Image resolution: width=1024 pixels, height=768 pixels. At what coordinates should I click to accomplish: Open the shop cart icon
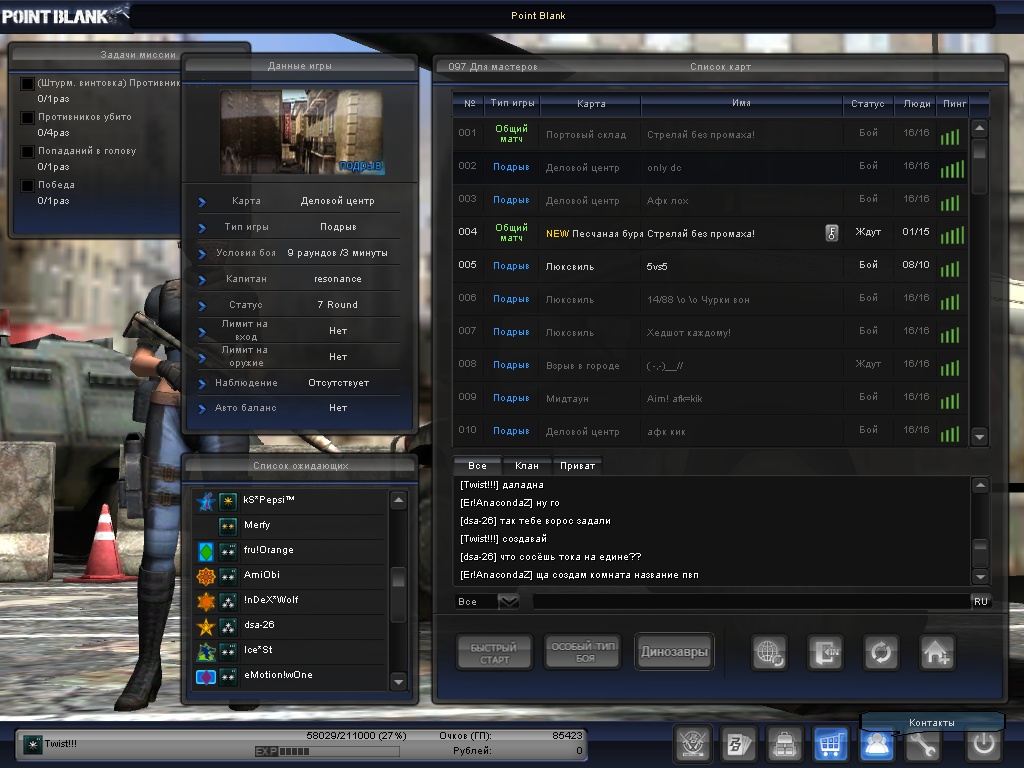pos(831,745)
